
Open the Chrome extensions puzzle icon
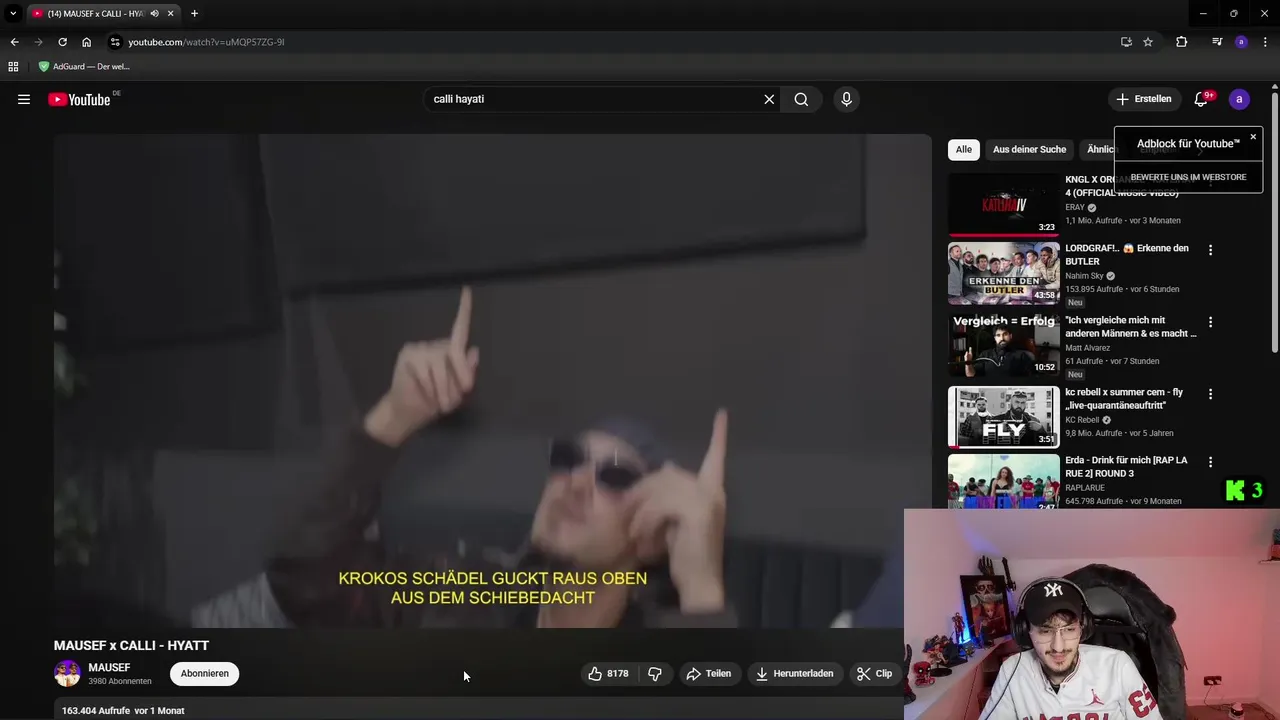point(1182,42)
